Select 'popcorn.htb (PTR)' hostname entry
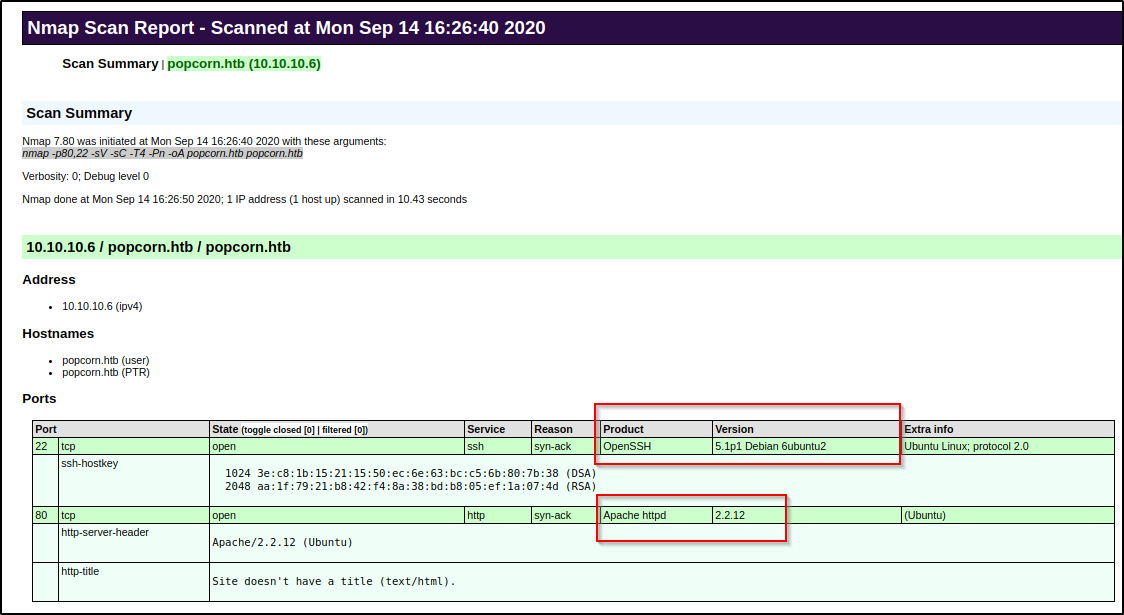Image resolution: width=1124 pixels, height=615 pixels. (105, 373)
